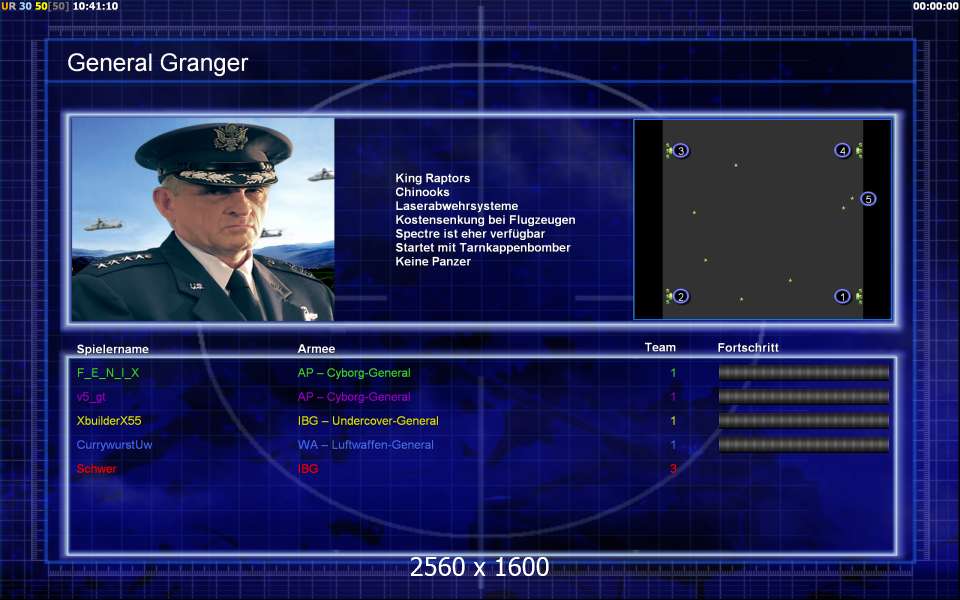Click the Fortschritt column header
Image resolution: width=960 pixels, height=600 pixels.
tap(748, 347)
